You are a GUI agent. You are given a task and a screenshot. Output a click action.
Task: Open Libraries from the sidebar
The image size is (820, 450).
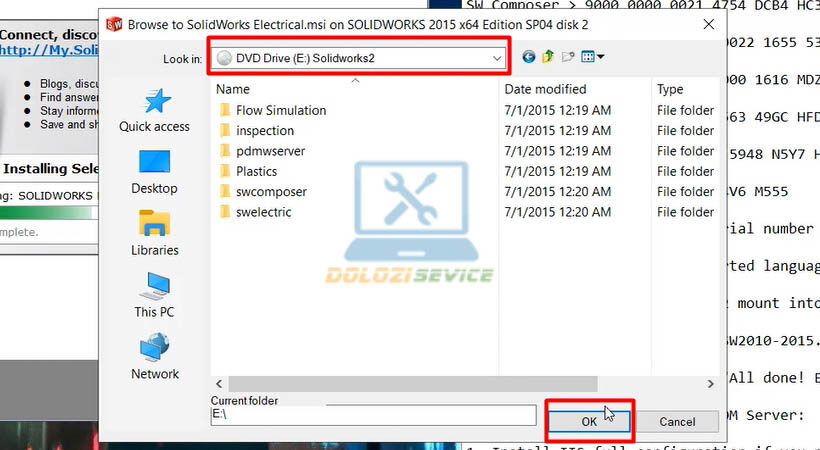click(x=154, y=234)
